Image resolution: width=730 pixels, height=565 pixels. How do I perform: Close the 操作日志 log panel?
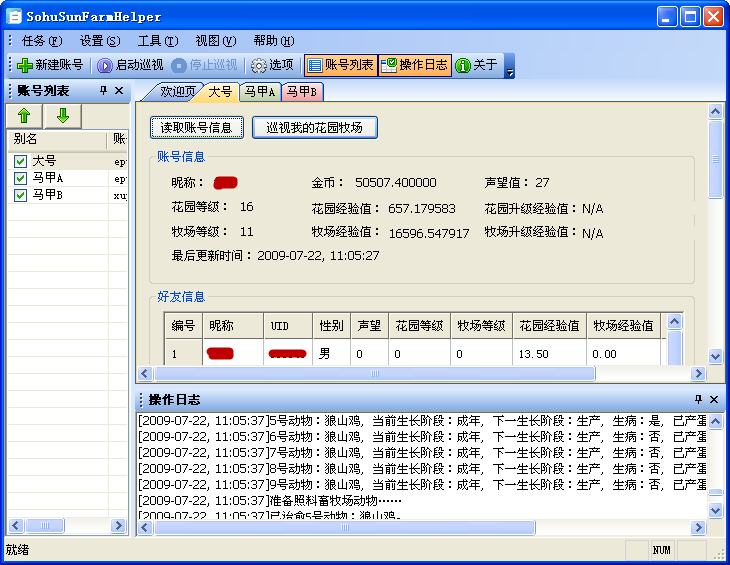tap(714, 399)
